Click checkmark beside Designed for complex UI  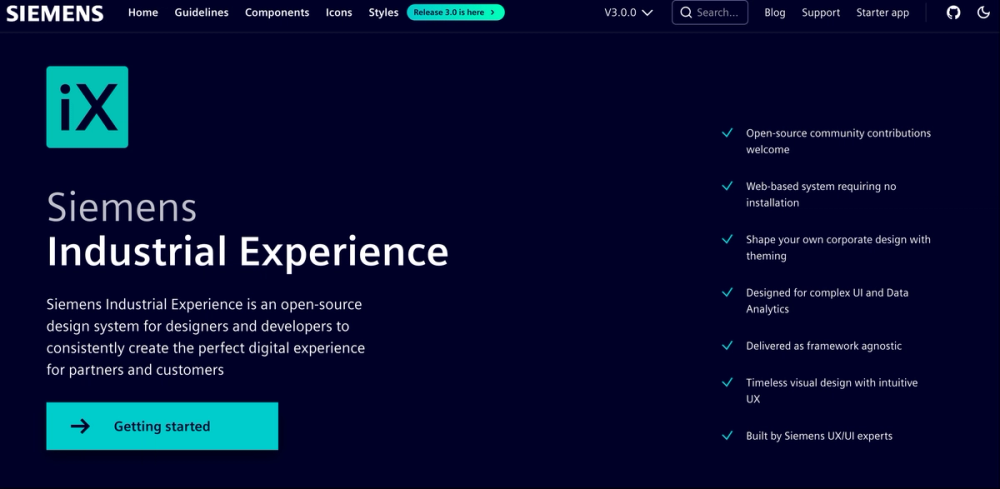(x=727, y=292)
